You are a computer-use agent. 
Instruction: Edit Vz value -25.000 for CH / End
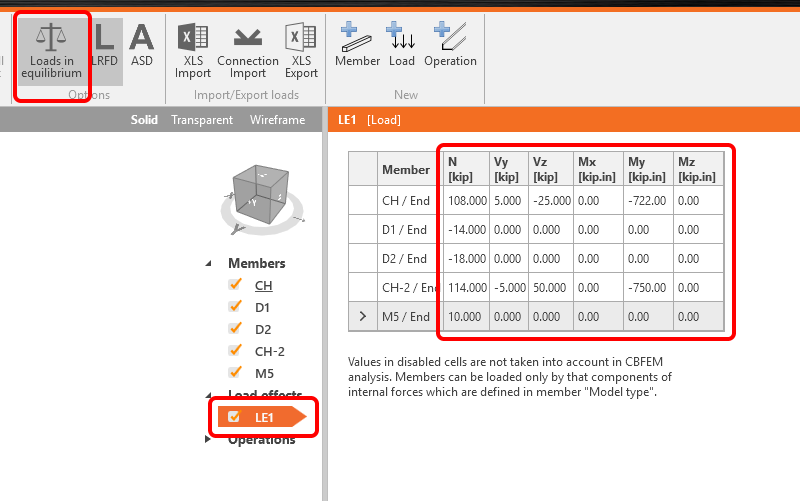pyautogui.click(x=551, y=201)
